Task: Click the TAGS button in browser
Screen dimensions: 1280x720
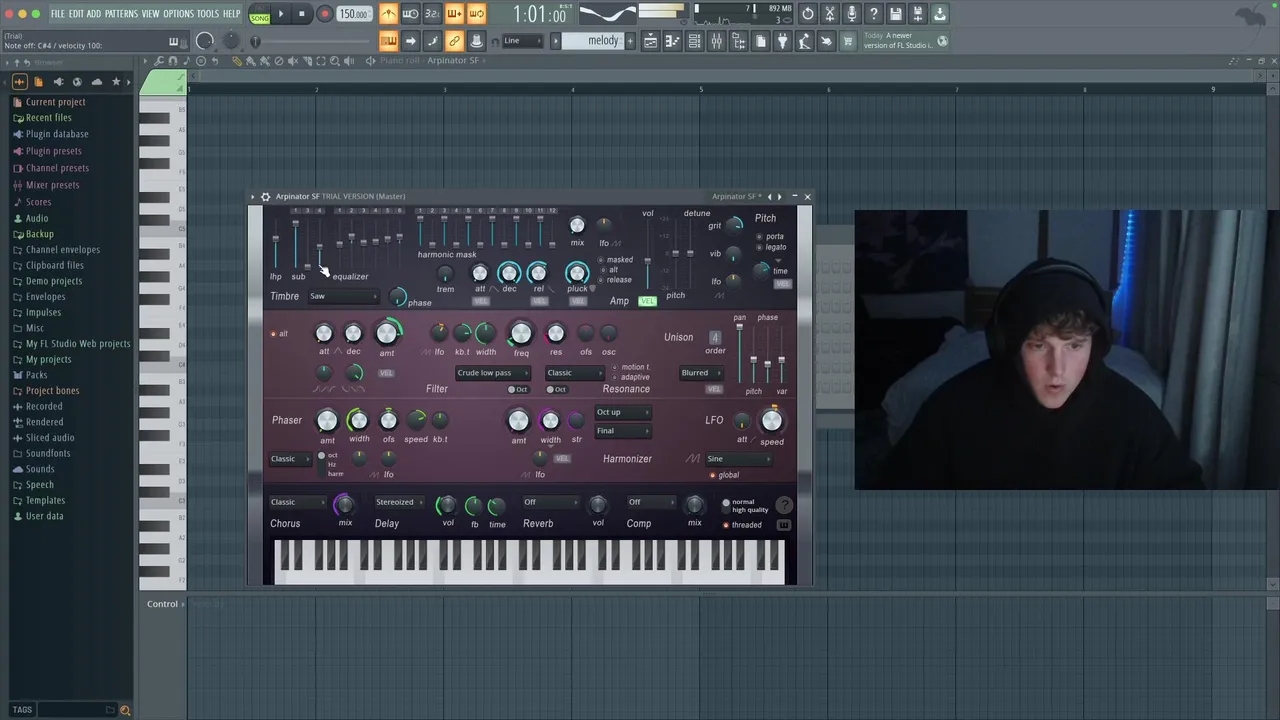Action: click(x=22, y=710)
